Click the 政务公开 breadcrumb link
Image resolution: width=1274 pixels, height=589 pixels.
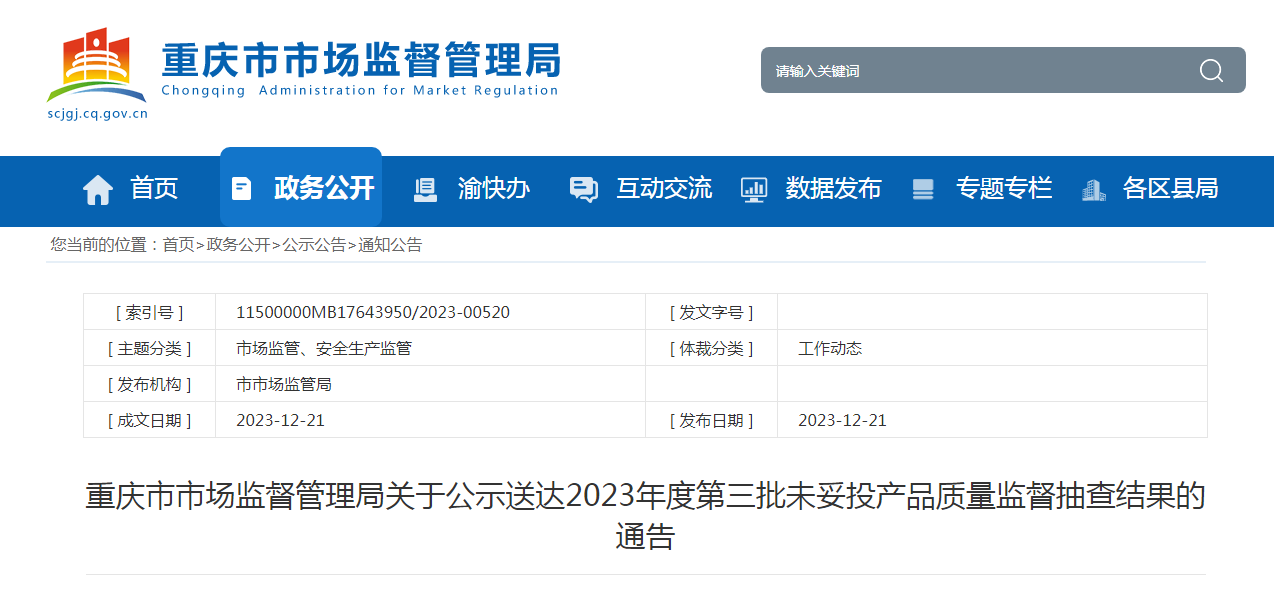point(238,244)
